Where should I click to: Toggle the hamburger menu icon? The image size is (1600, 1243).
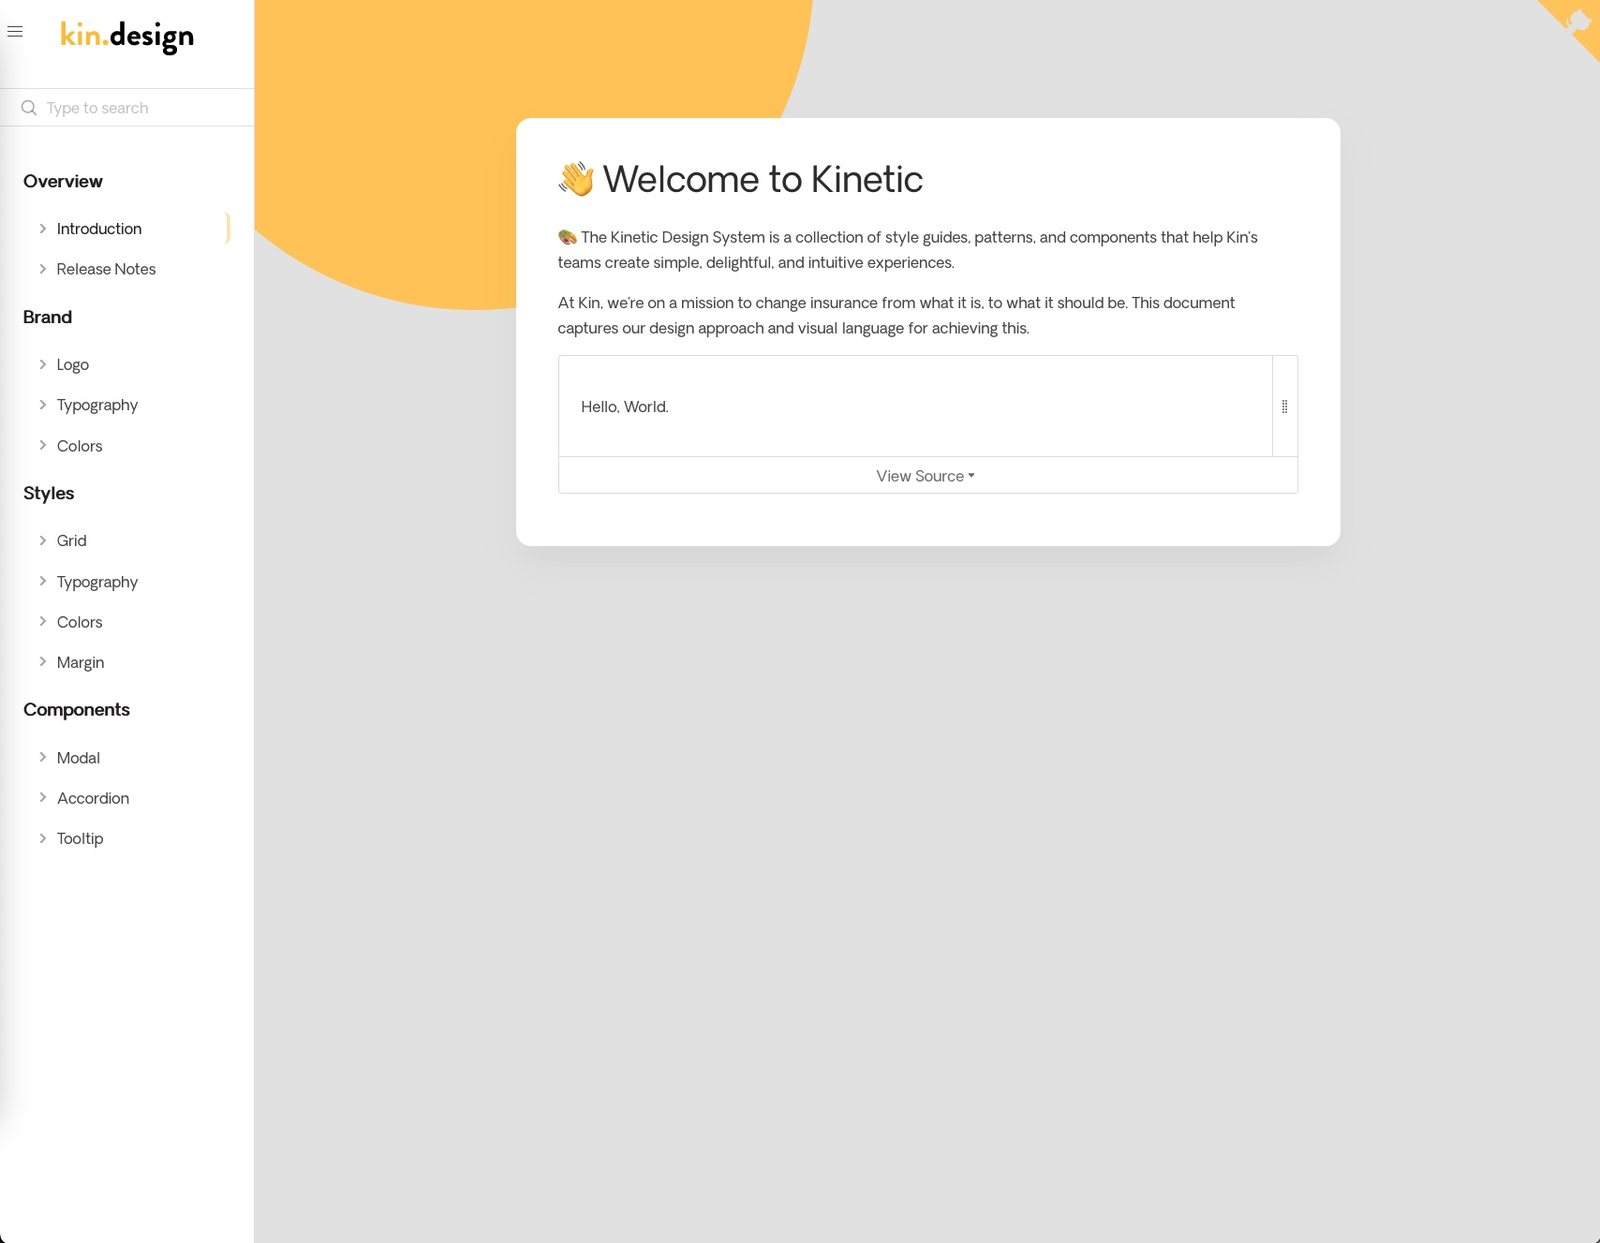pyautogui.click(x=15, y=32)
